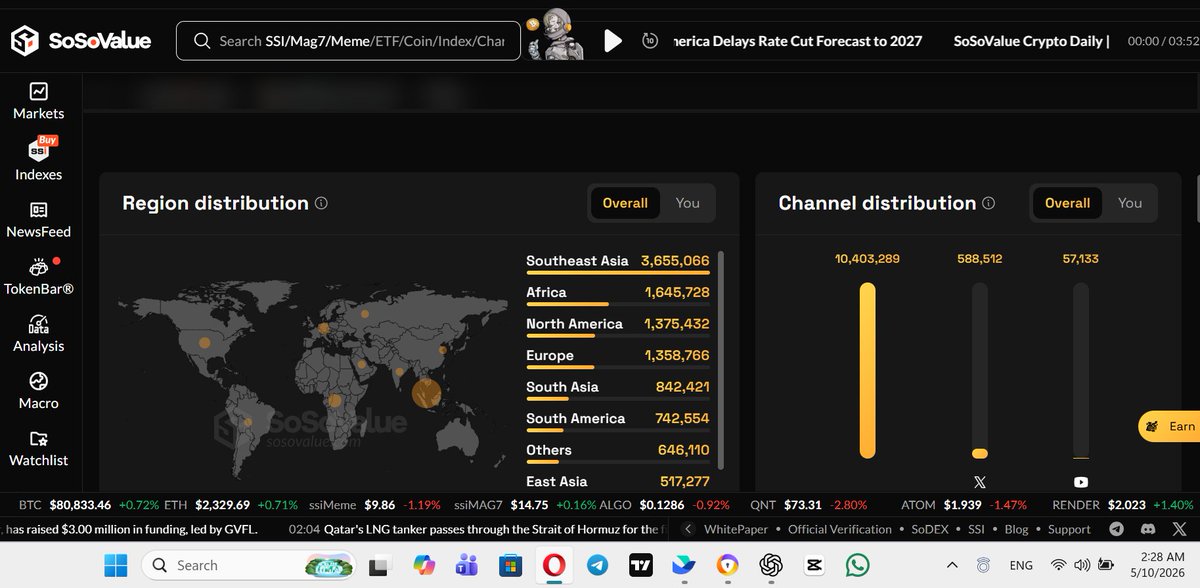Image resolution: width=1200 pixels, height=588 pixels.
Task: Open CapCut from the taskbar
Action: 814,566
